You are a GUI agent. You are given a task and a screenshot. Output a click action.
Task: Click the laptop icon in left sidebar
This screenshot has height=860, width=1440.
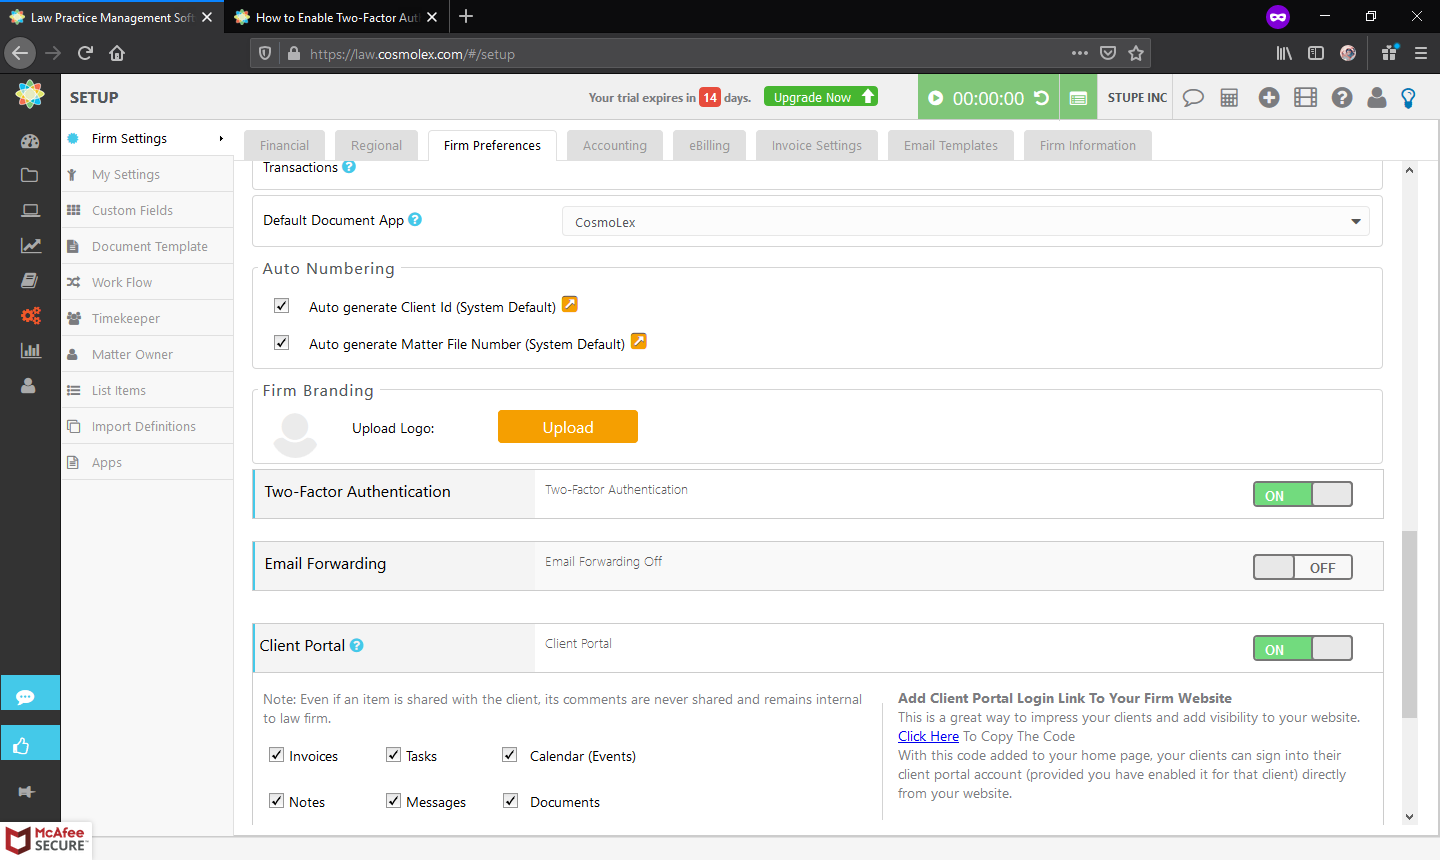[x=30, y=210]
